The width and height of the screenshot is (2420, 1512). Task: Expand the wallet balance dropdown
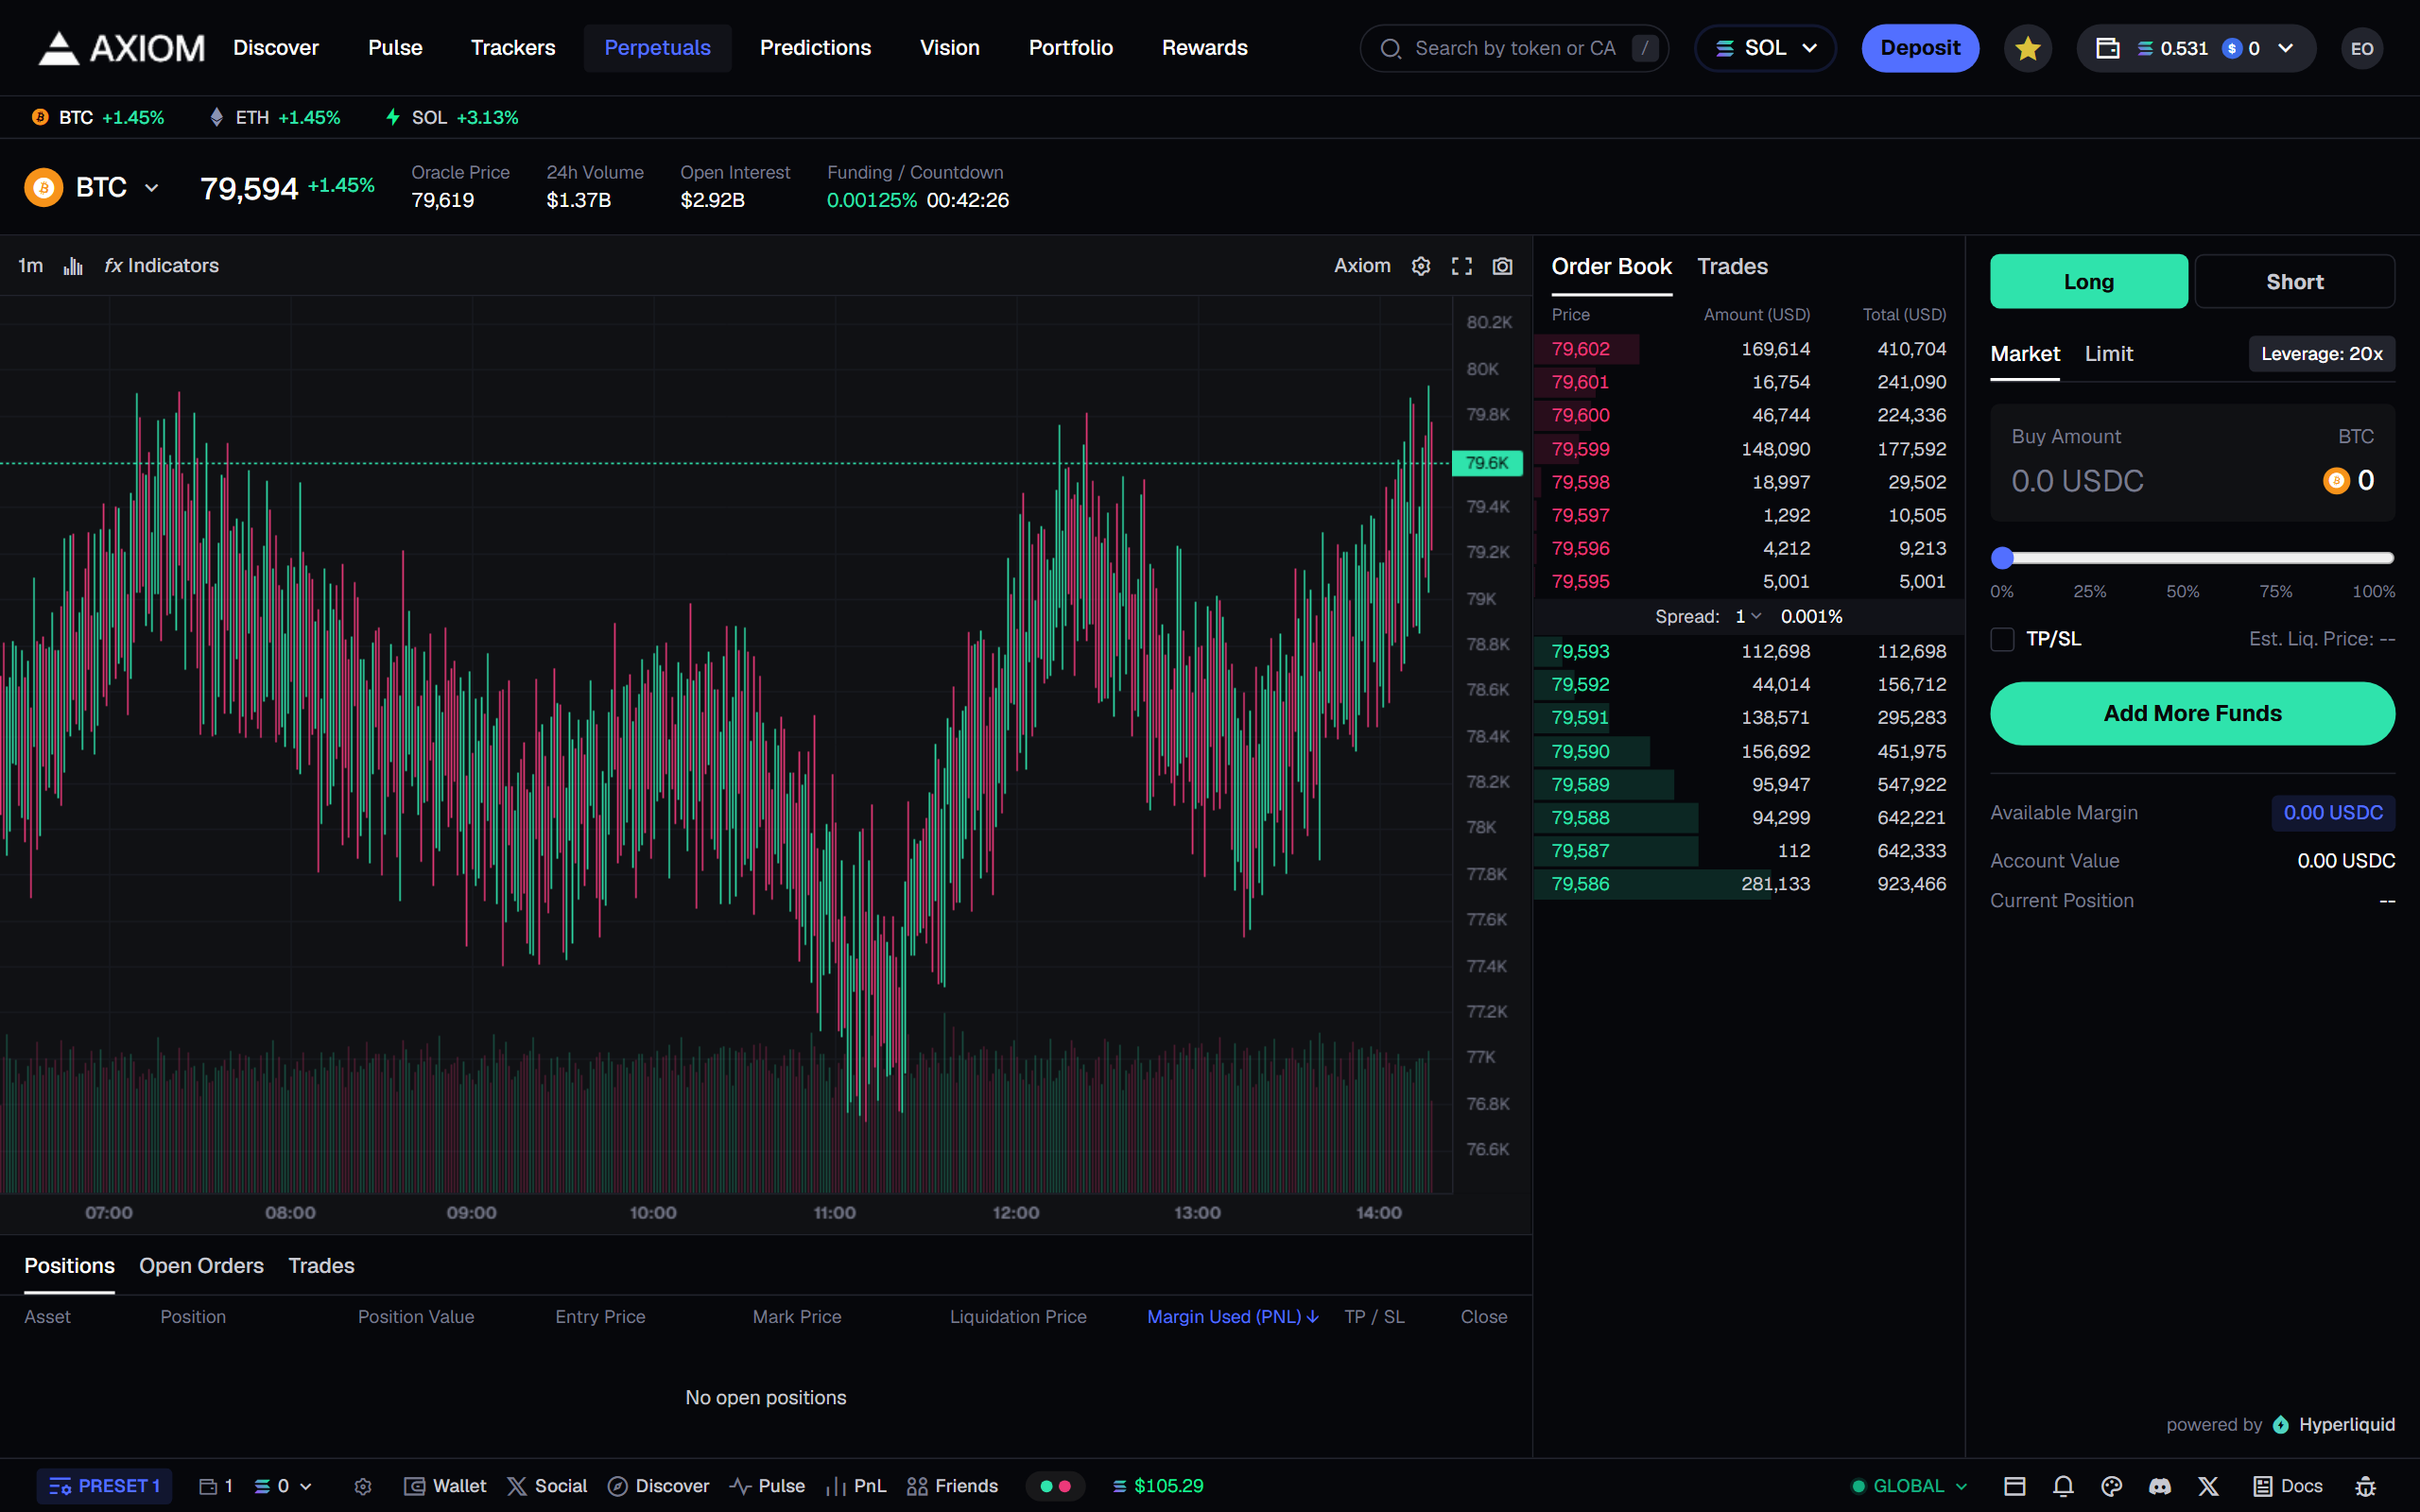click(x=2196, y=48)
